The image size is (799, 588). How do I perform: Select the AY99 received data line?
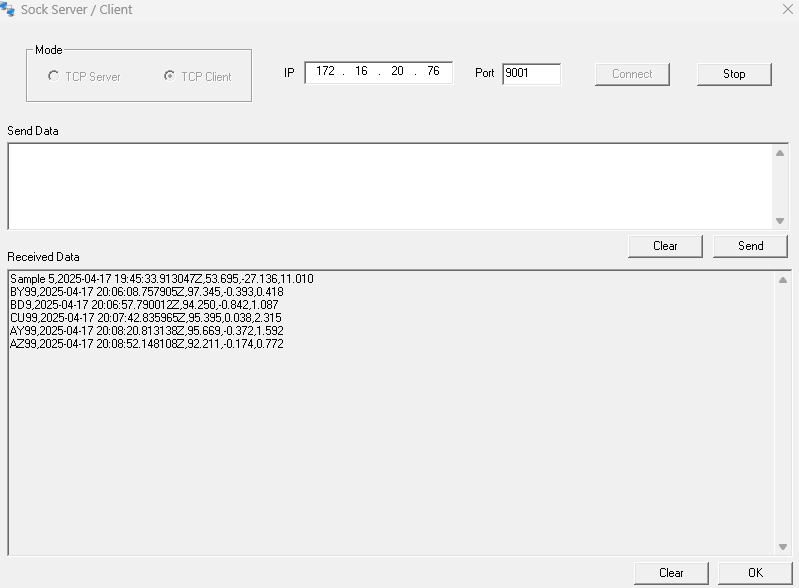tap(147, 331)
